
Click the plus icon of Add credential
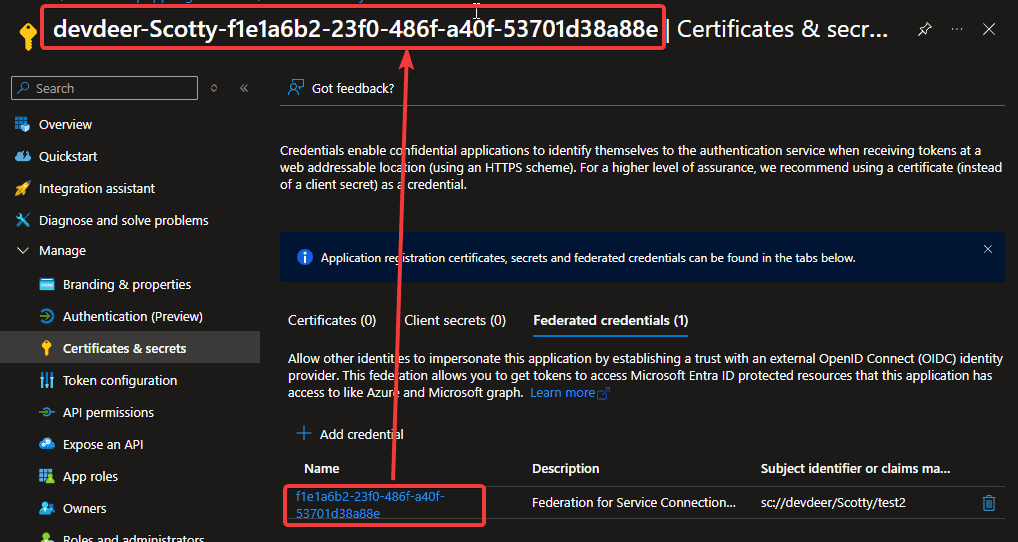click(304, 434)
